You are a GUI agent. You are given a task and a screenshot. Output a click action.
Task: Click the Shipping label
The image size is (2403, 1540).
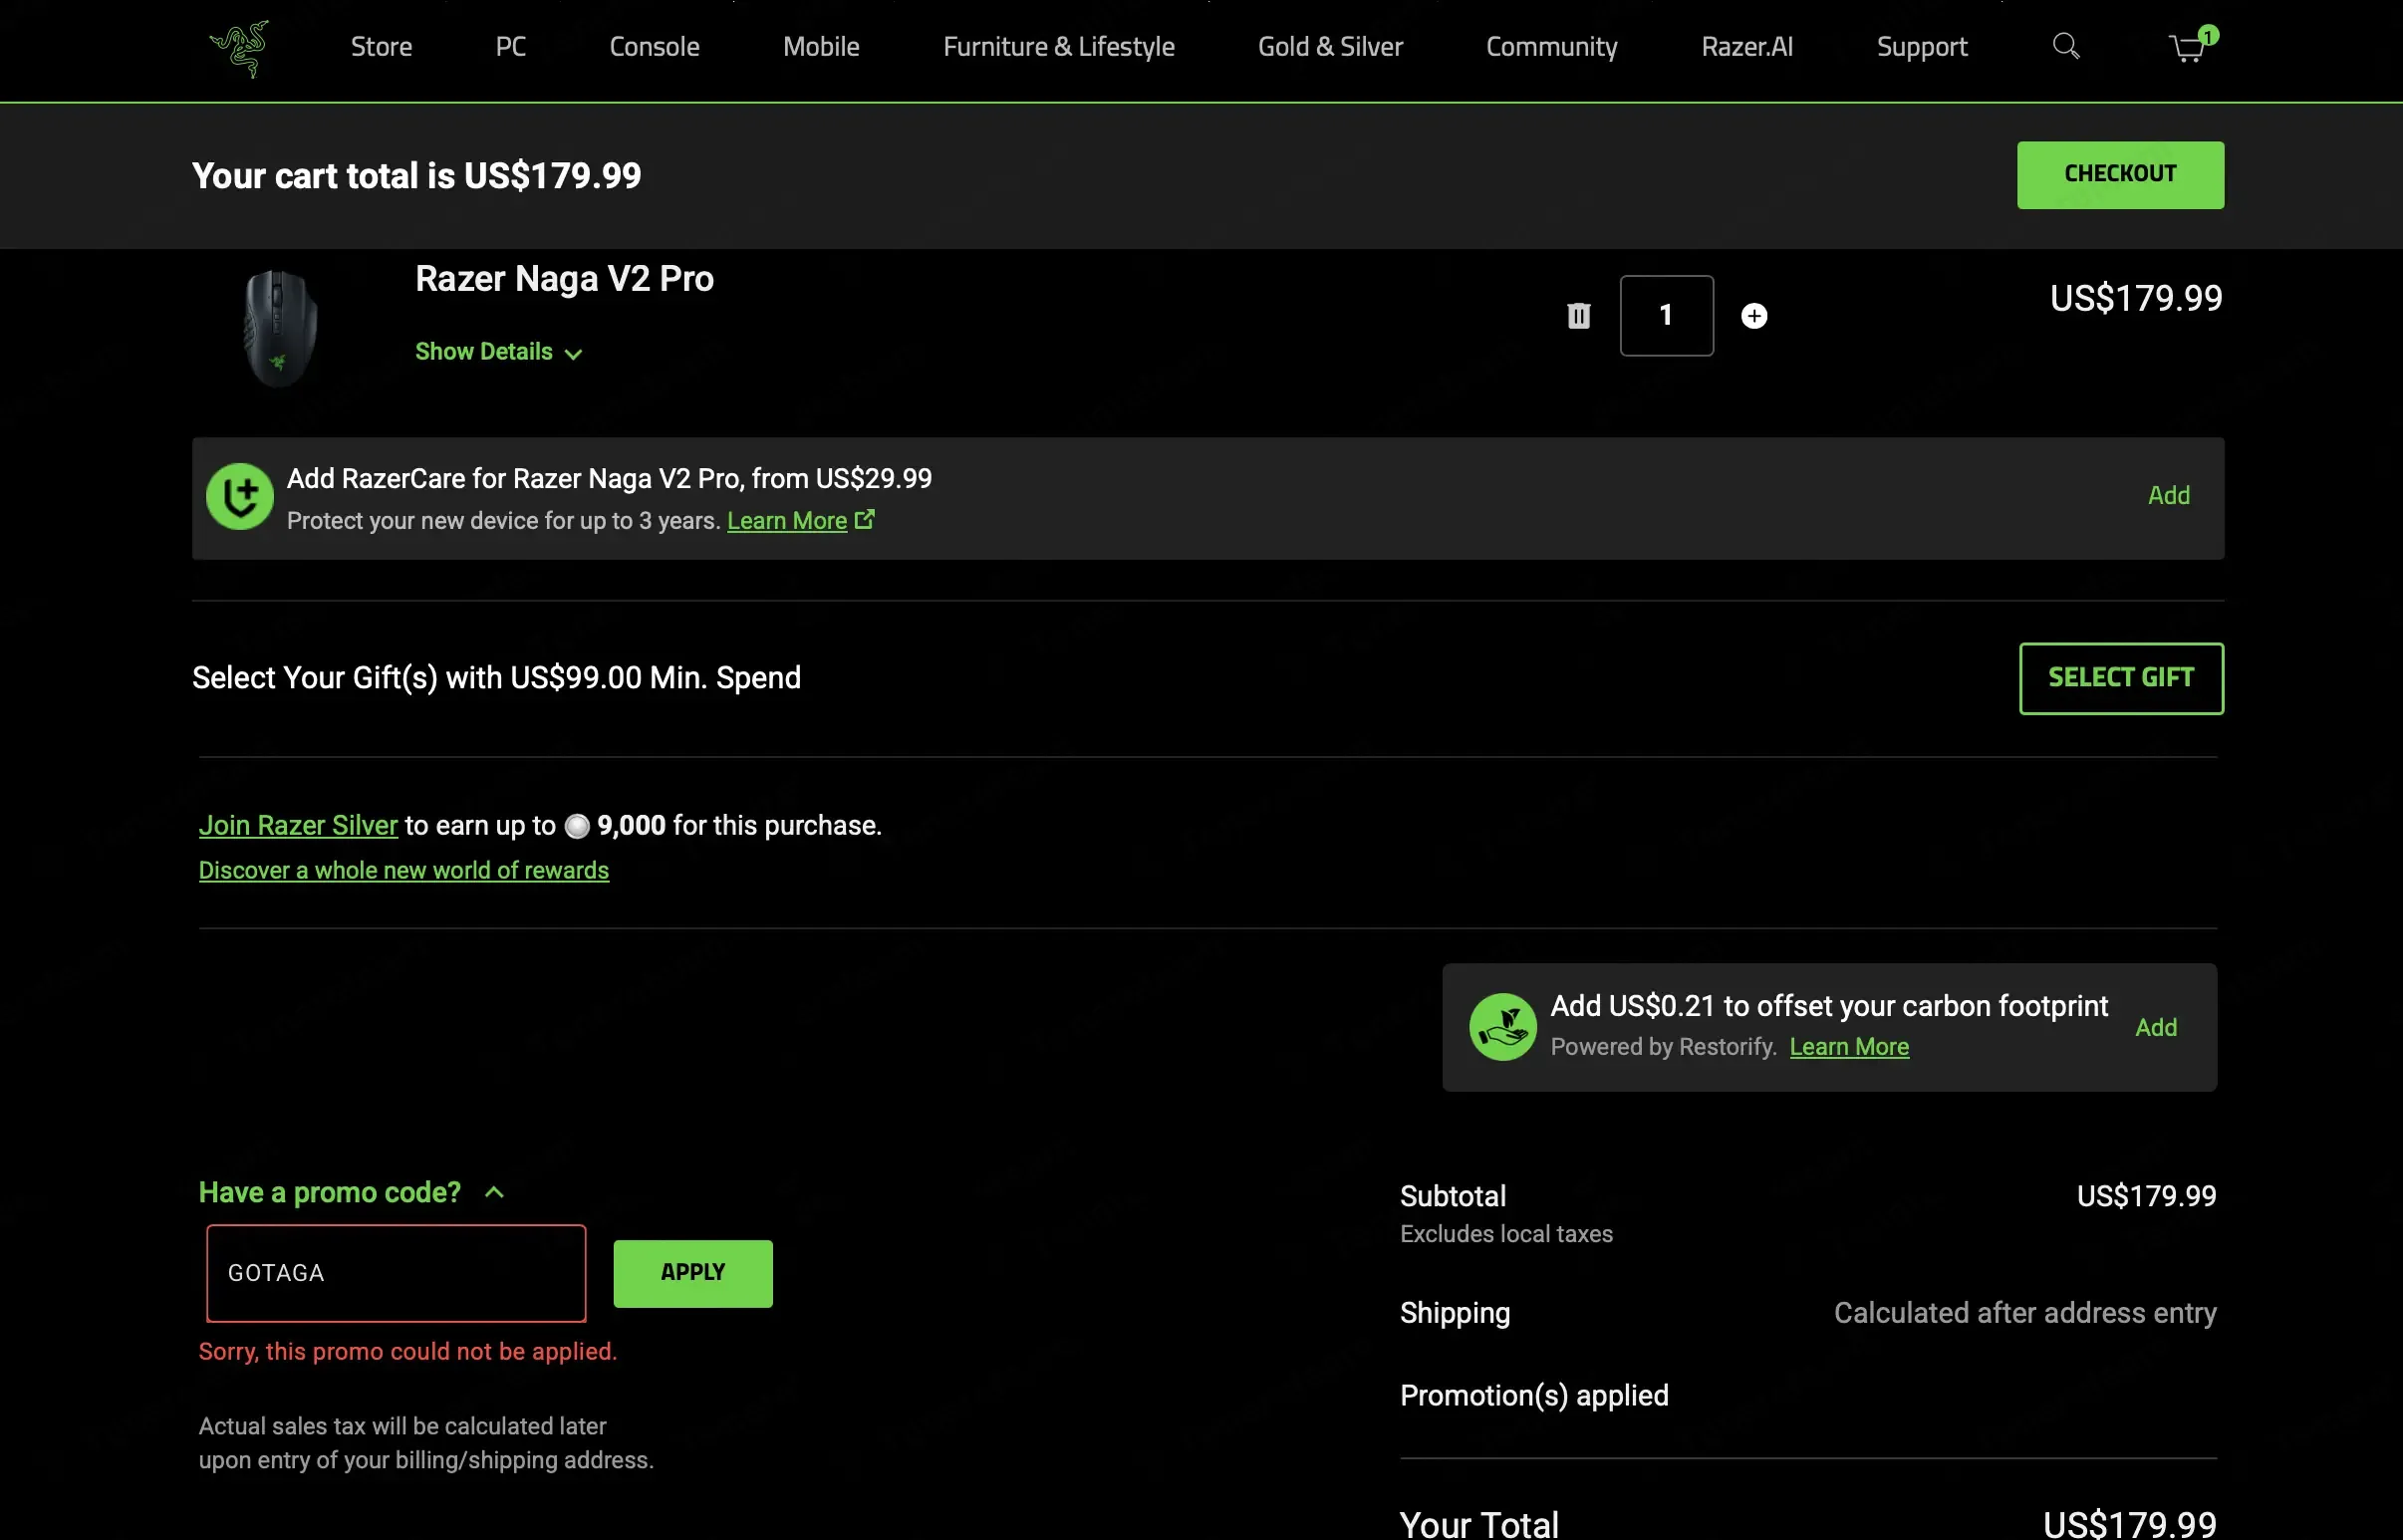pyautogui.click(x=1454, y=1313)
